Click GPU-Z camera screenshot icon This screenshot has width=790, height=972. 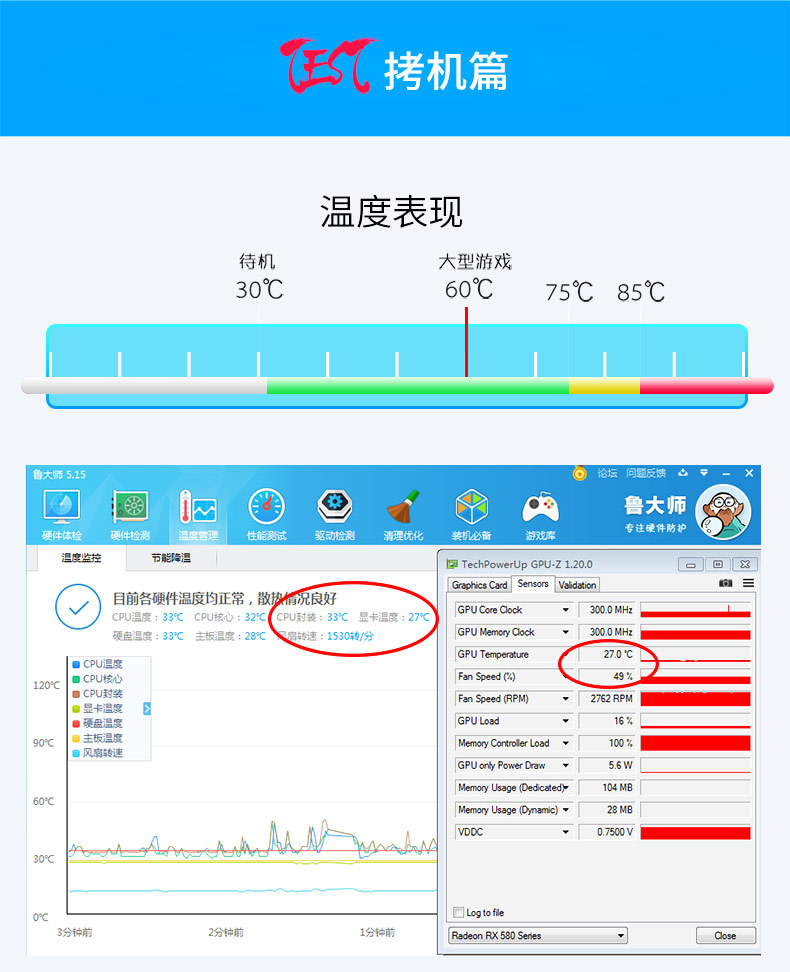point(726,583)
